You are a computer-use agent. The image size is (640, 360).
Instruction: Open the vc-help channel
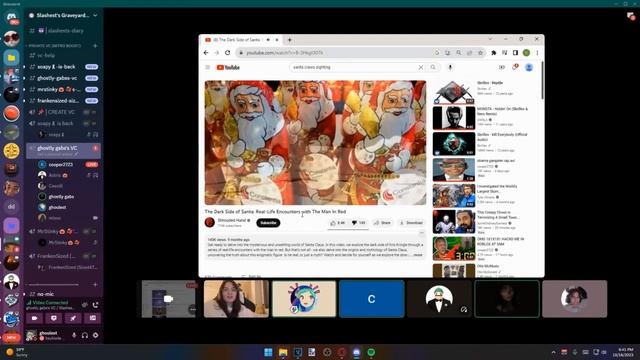pyautogui.click(x=64, y=55)
